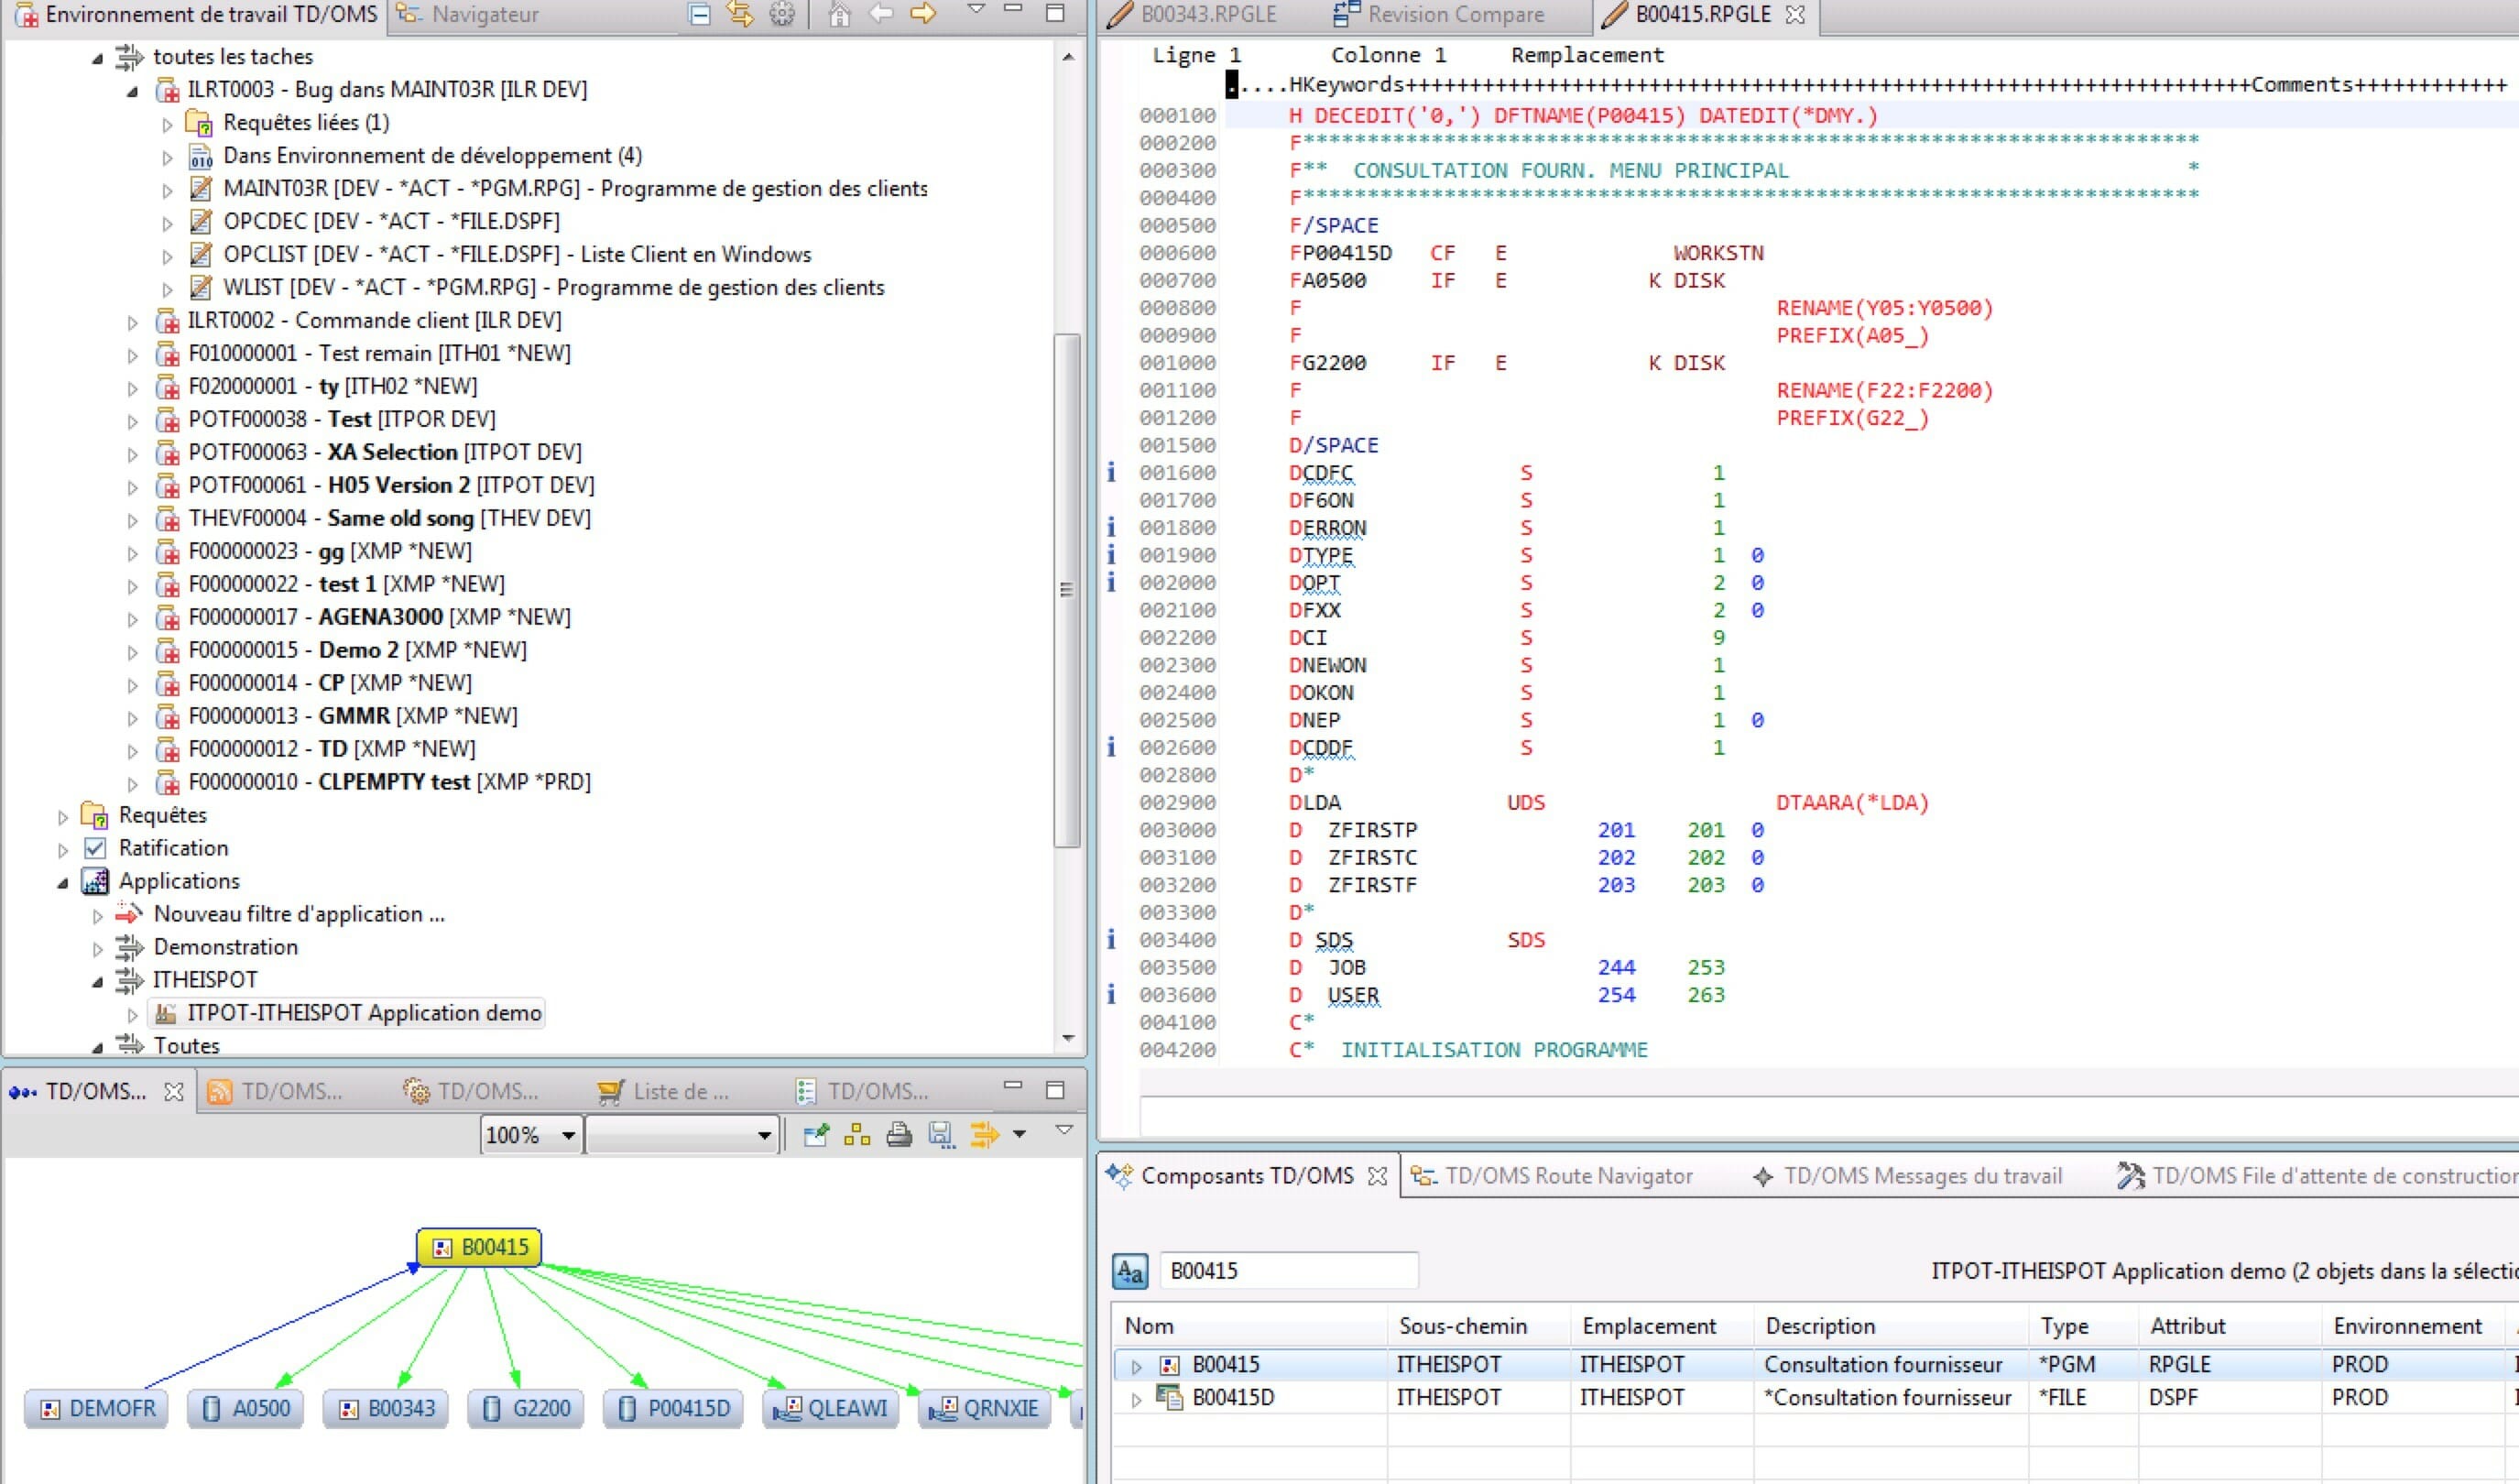Select the G2200 node in the graph
Image resolution: width=2519 pixels, height=1484 pixels.
coord(526,1408)
